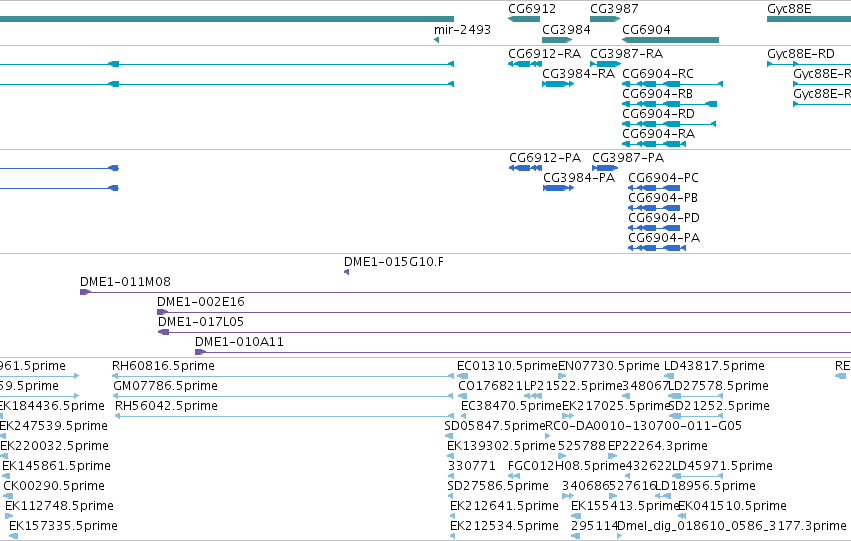Click EST RH56042.5prime
851x541 pixels.
coord(166,406)
